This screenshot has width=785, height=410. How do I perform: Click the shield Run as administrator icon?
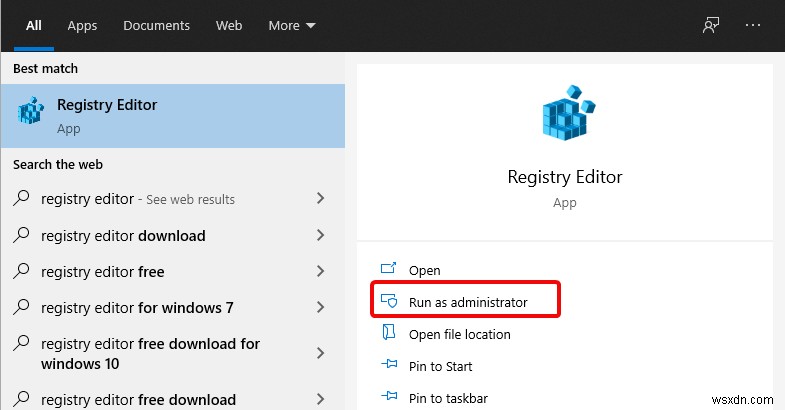coord(388,301)
